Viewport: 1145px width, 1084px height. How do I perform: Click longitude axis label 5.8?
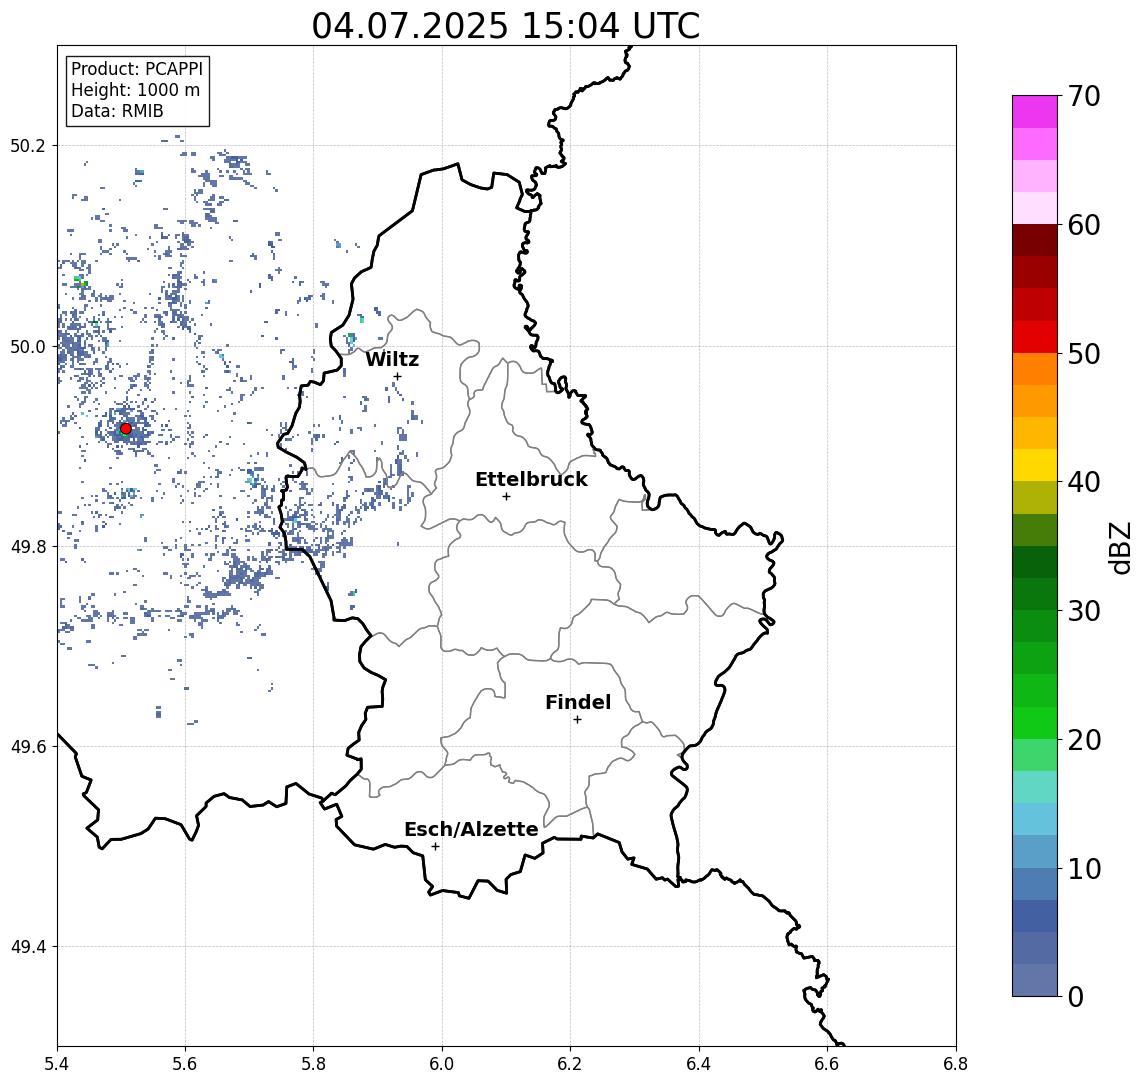[x=313, y=1064]
